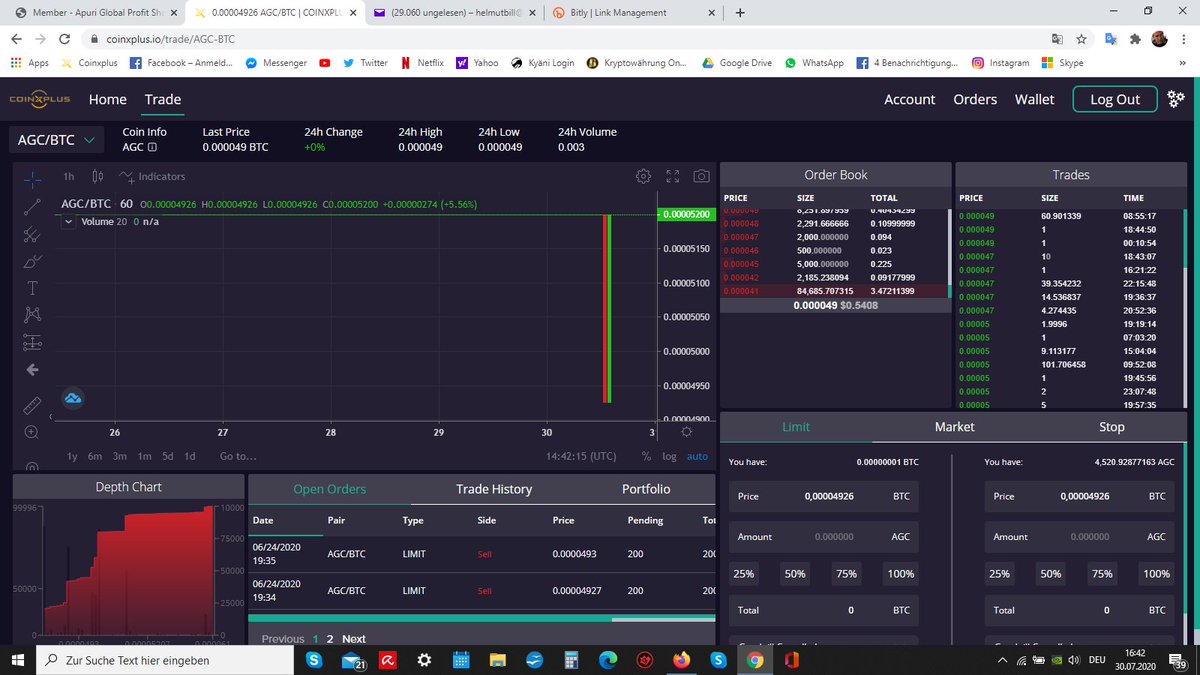Select the prediction and measurement tool

pos(32,342)
